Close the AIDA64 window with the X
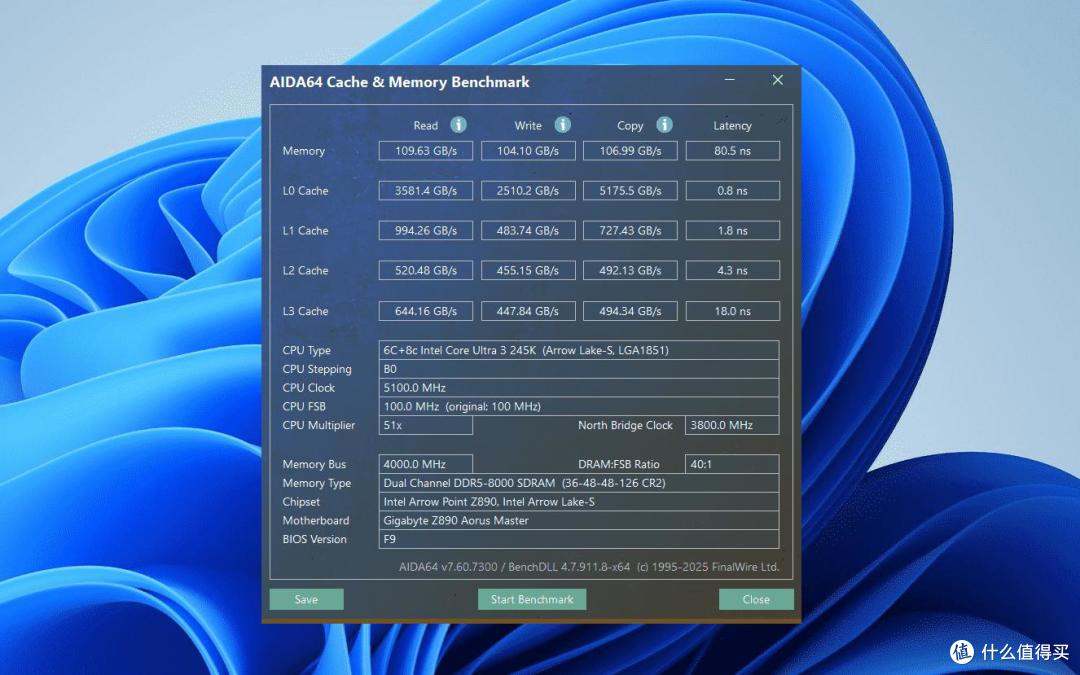The height and width of the screenshot is (675, 1080). tap(778, 80)
